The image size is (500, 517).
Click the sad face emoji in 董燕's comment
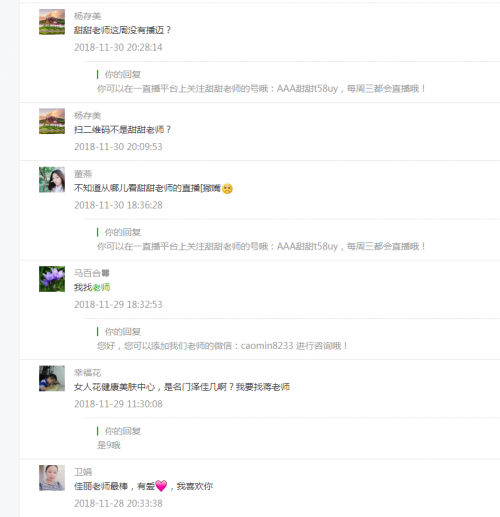tap(227, 189)
